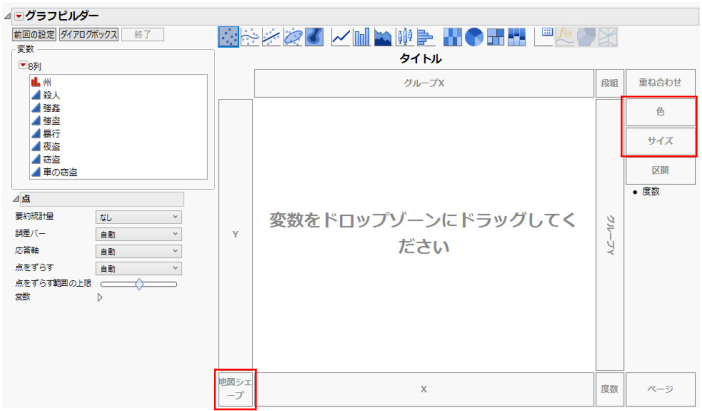Open the 誤差バー dropdown

[138, 234]
